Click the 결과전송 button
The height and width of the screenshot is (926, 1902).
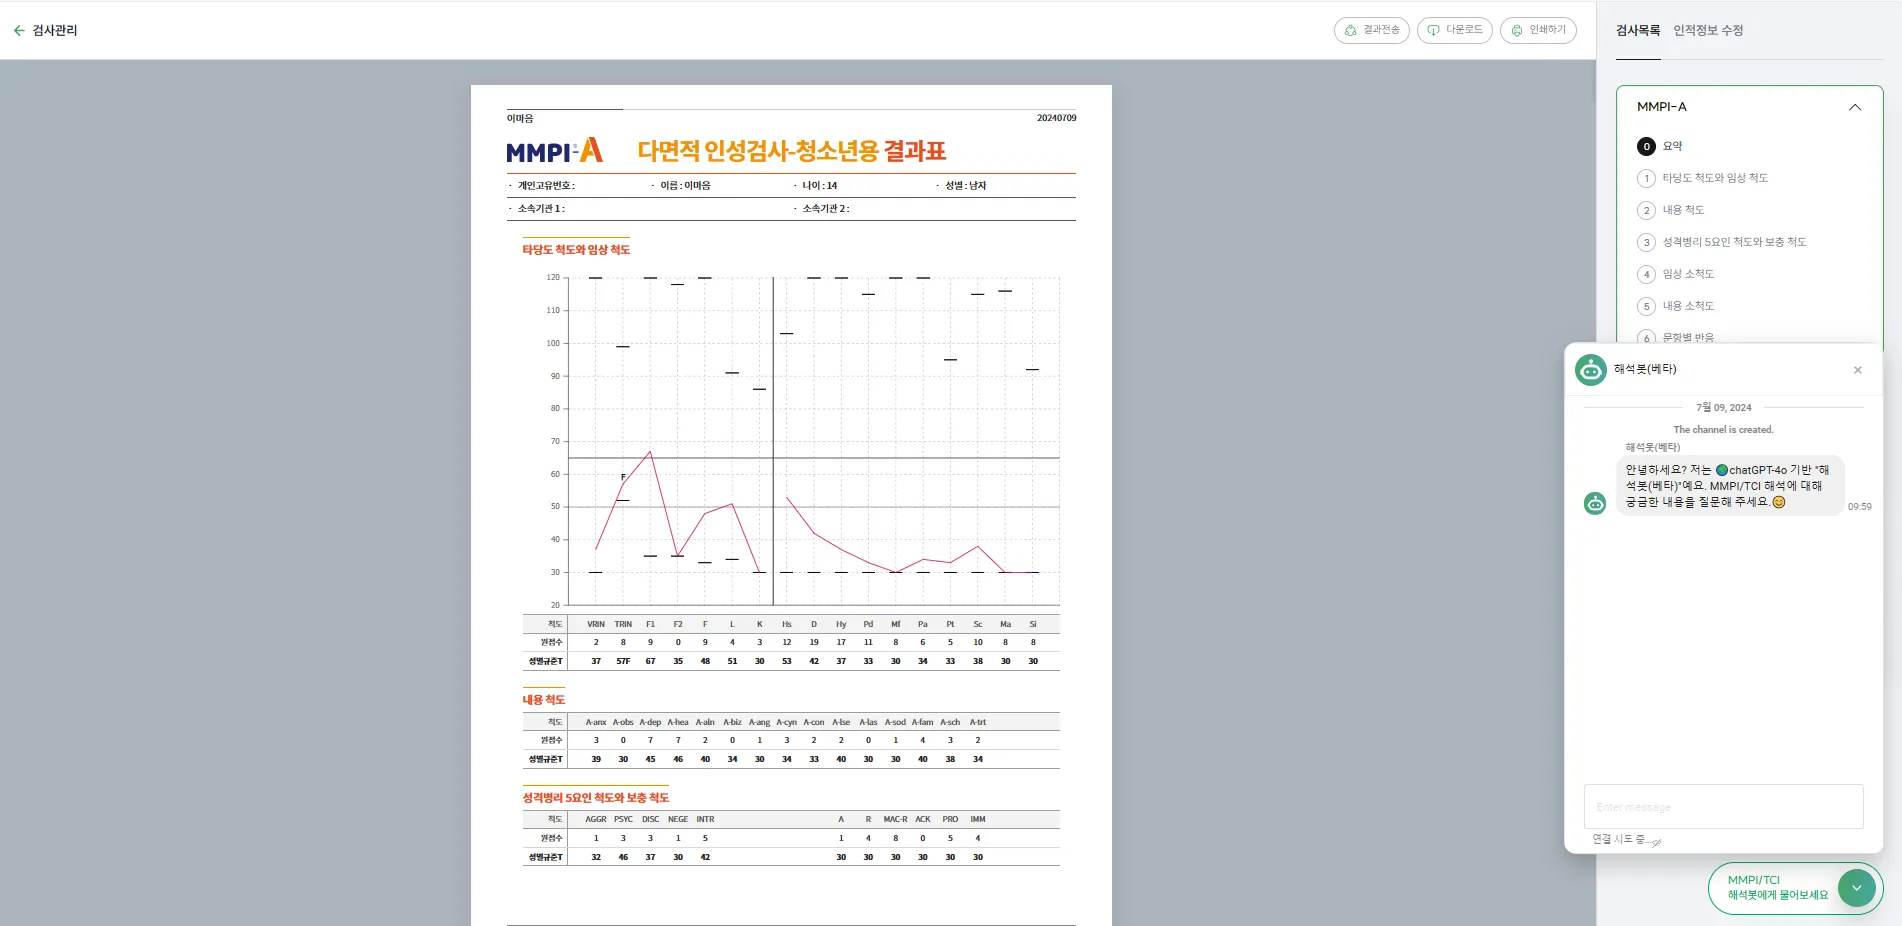(1372, 30)
